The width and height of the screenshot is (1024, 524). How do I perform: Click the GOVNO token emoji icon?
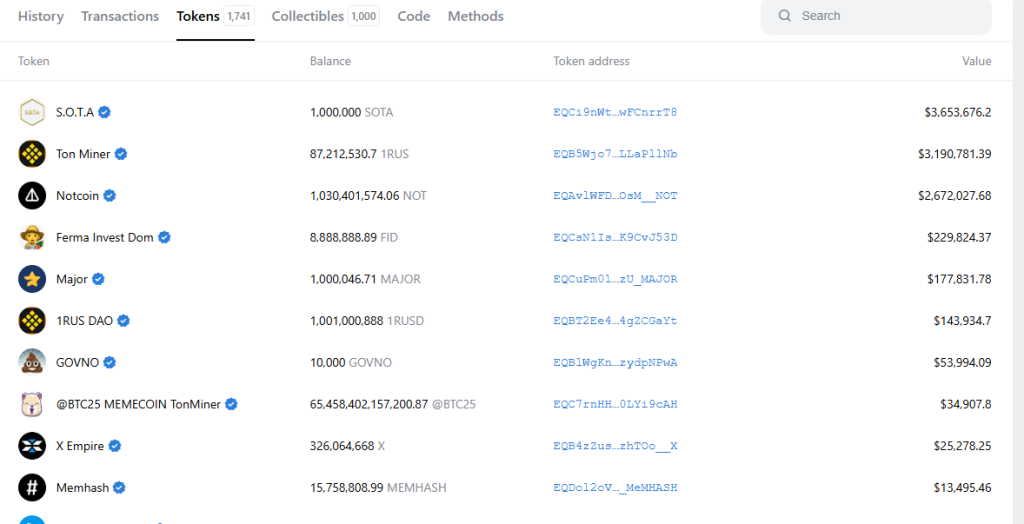click(x=32, y=363)
